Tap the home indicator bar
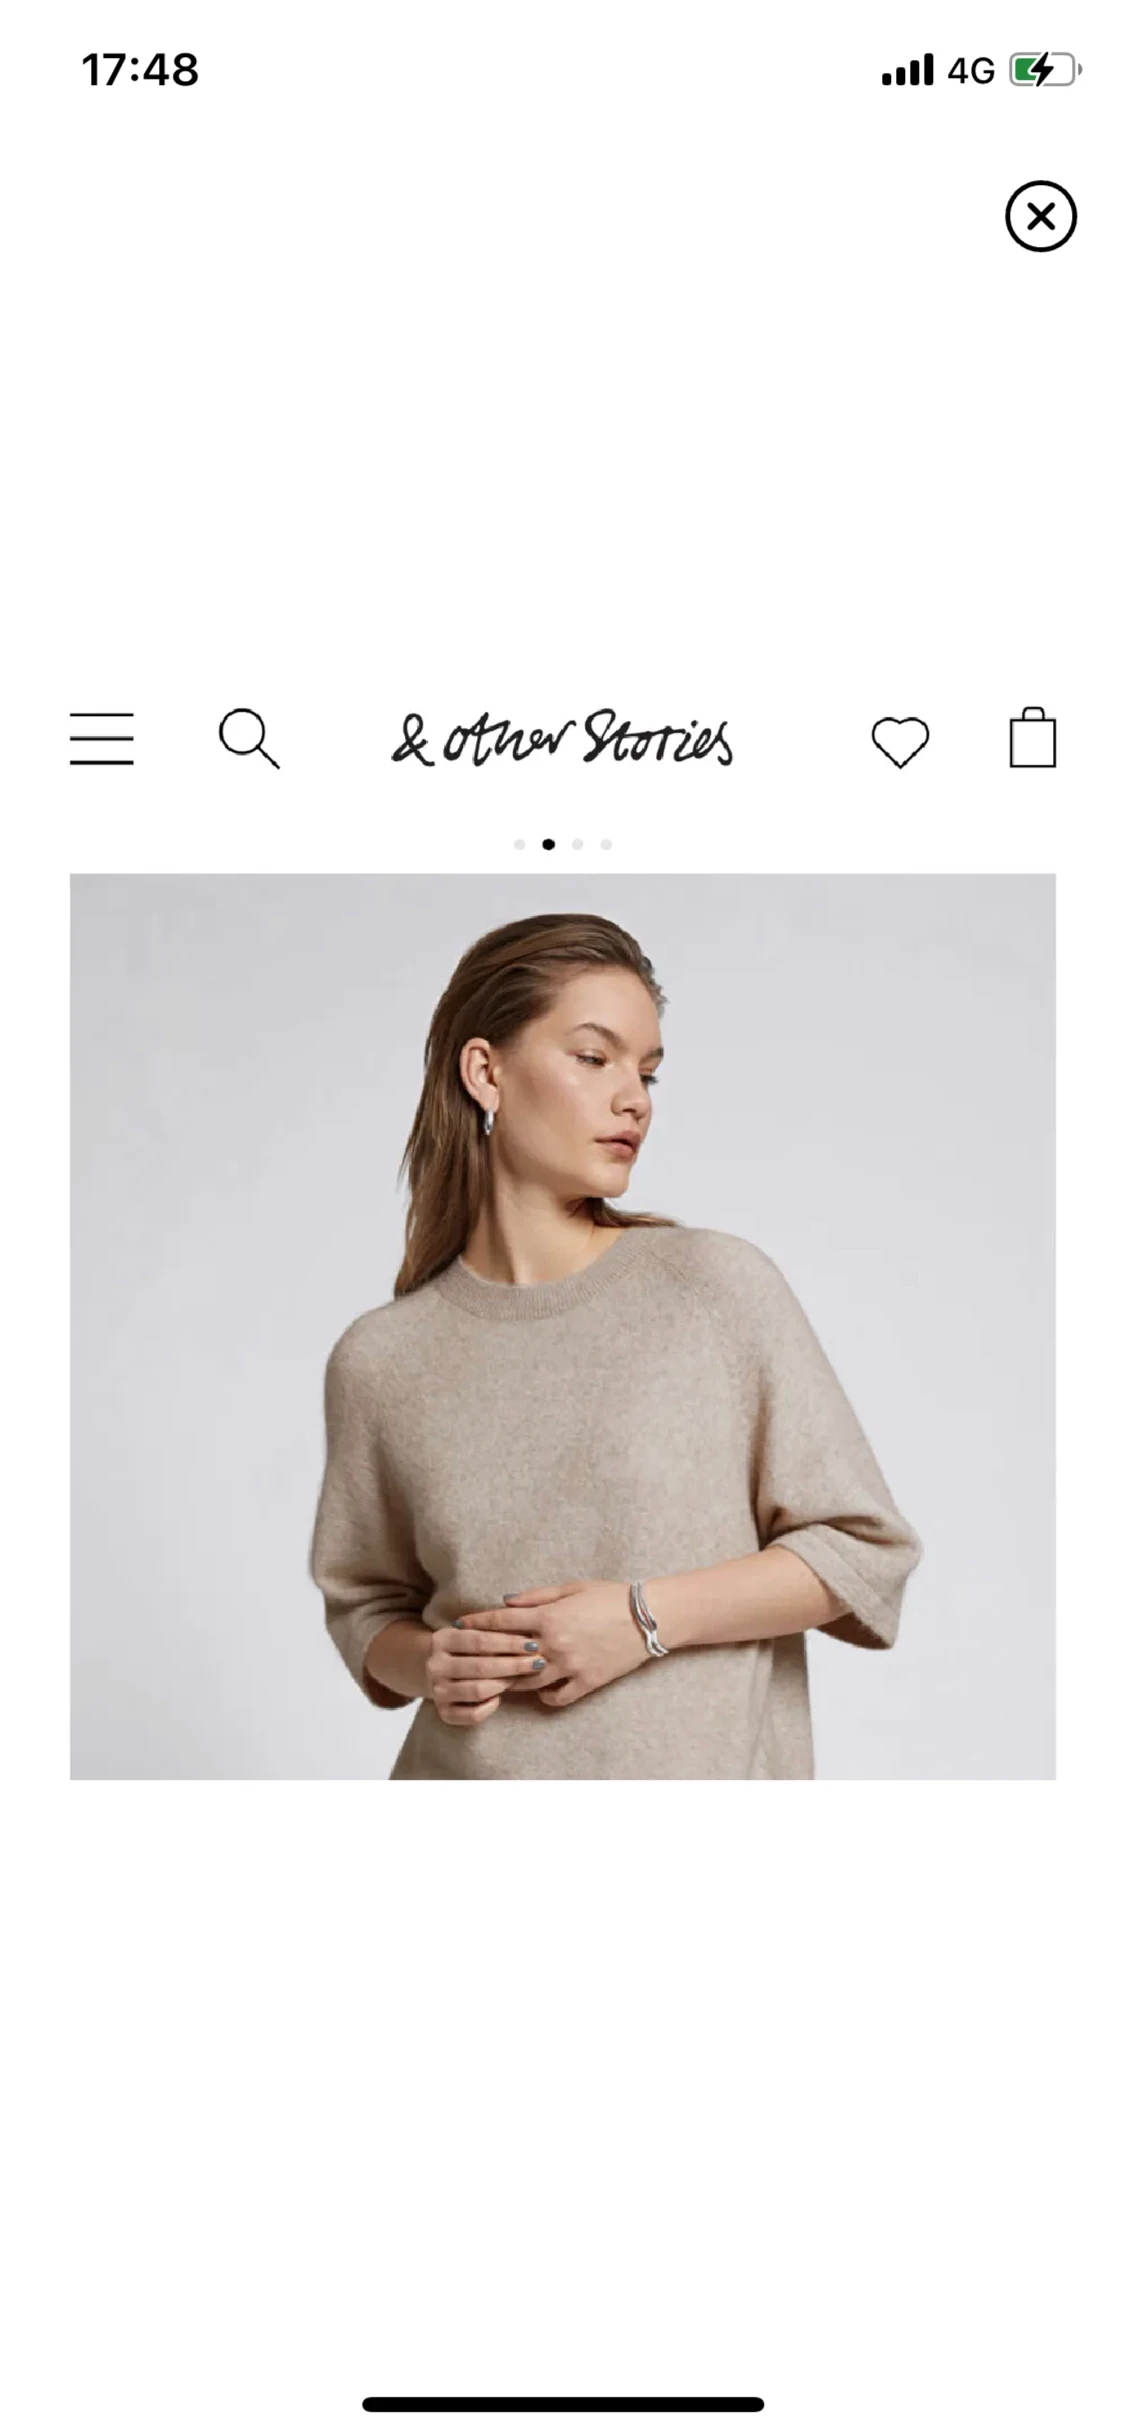This screenshot has height=2436, width=1125. [563, 2404]
